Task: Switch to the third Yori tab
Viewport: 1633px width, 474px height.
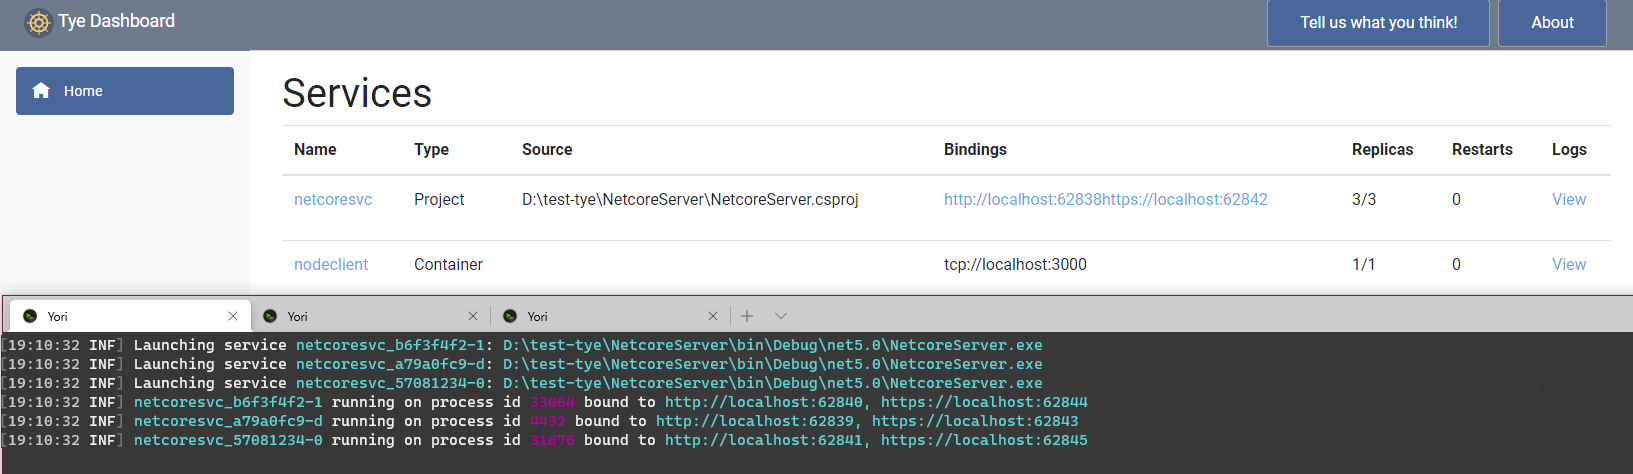Action: point(600,316)
